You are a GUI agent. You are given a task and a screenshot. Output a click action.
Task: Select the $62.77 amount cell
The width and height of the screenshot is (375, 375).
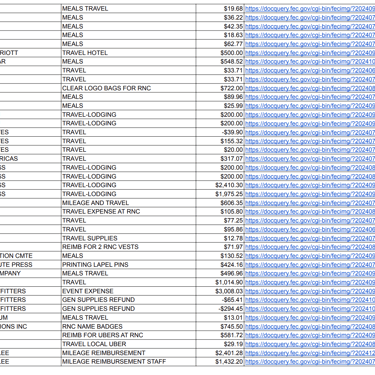point(220,44)
